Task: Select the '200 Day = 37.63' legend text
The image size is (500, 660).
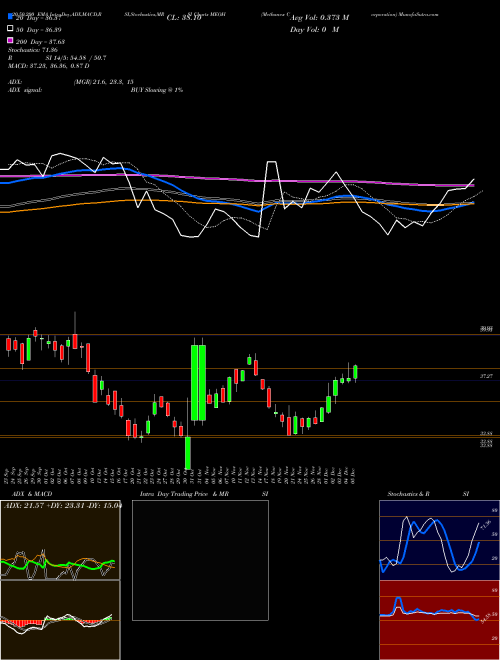Action: pos(40,42)
